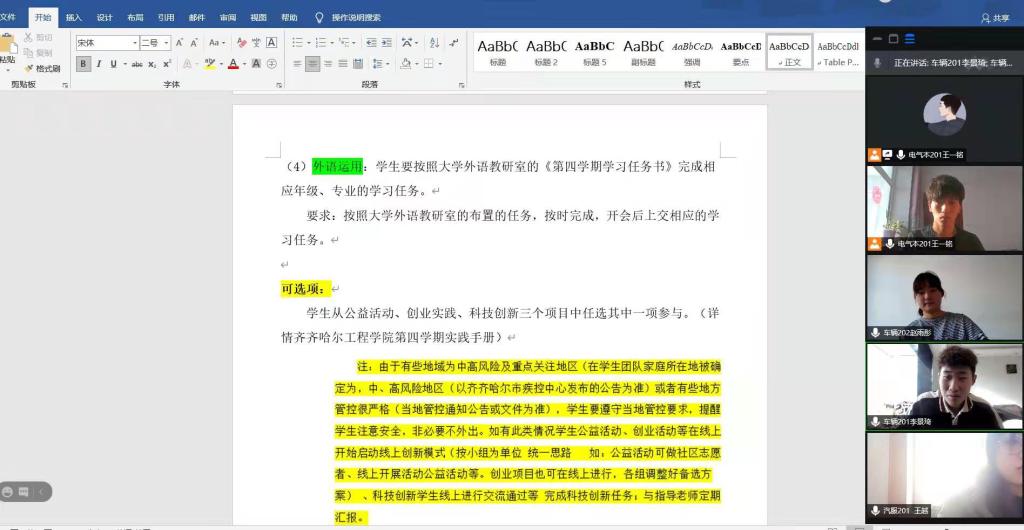The height and width of the screenshot is (530, 1024).
Task: Click the subscript x₂ icon
Action: (152, 64)
